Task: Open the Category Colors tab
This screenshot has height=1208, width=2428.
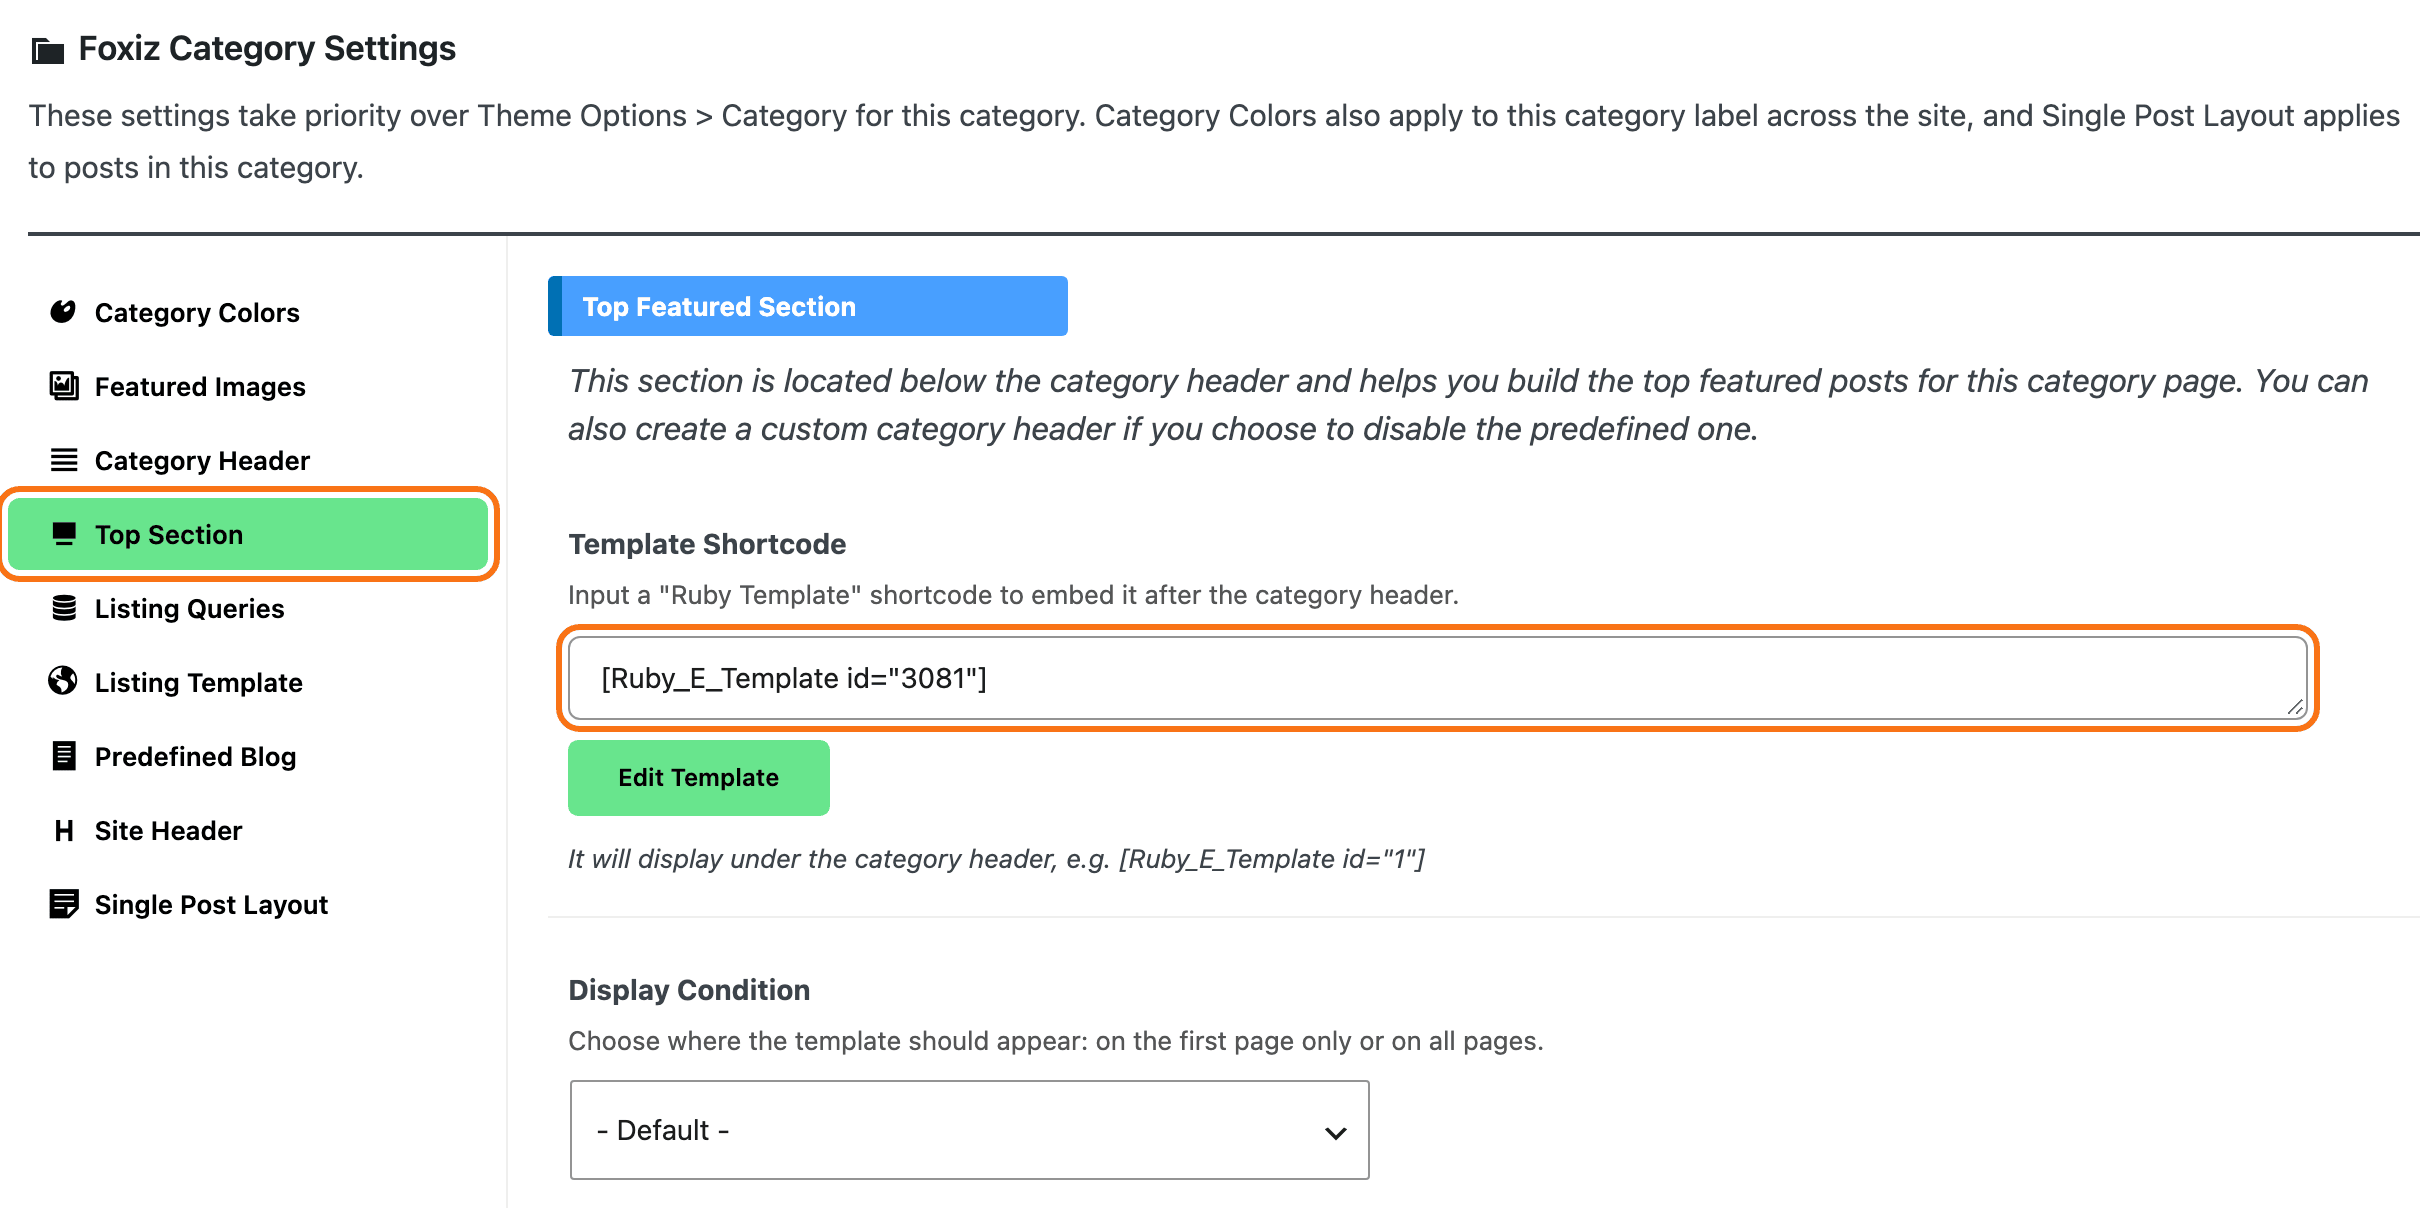Action: 248,312
